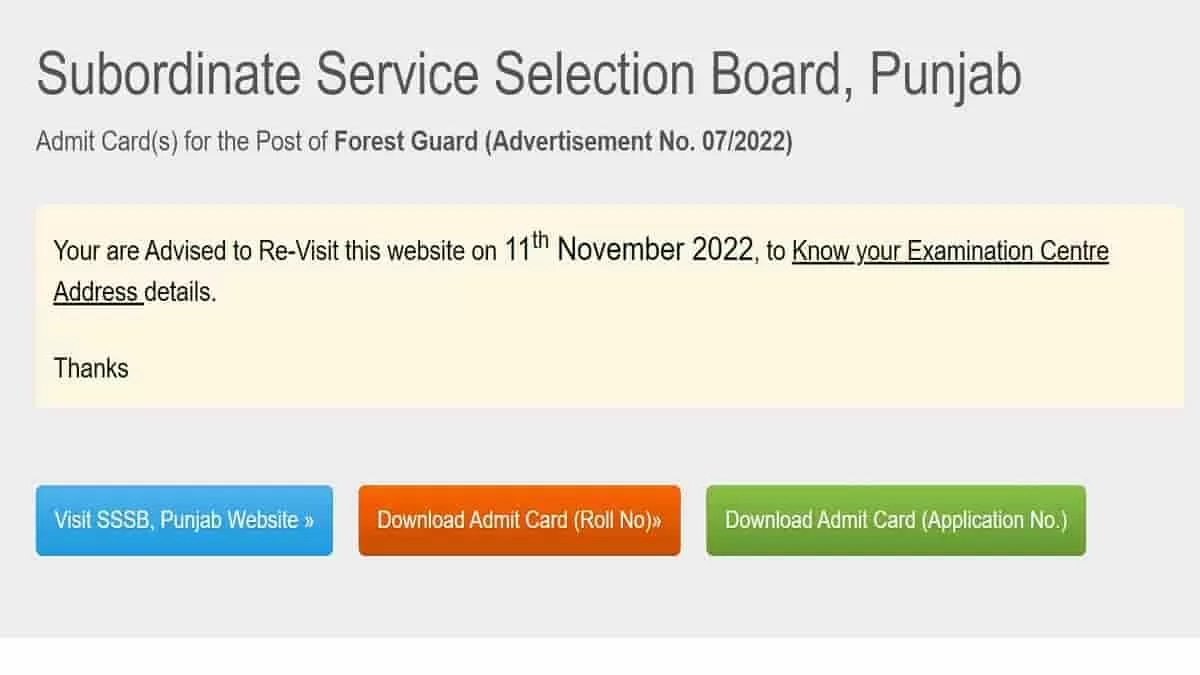Image resolution: width=1200 pixels, height=675 pixels.
Task: Click the superscript th in the date
Action: click(540, 240)
